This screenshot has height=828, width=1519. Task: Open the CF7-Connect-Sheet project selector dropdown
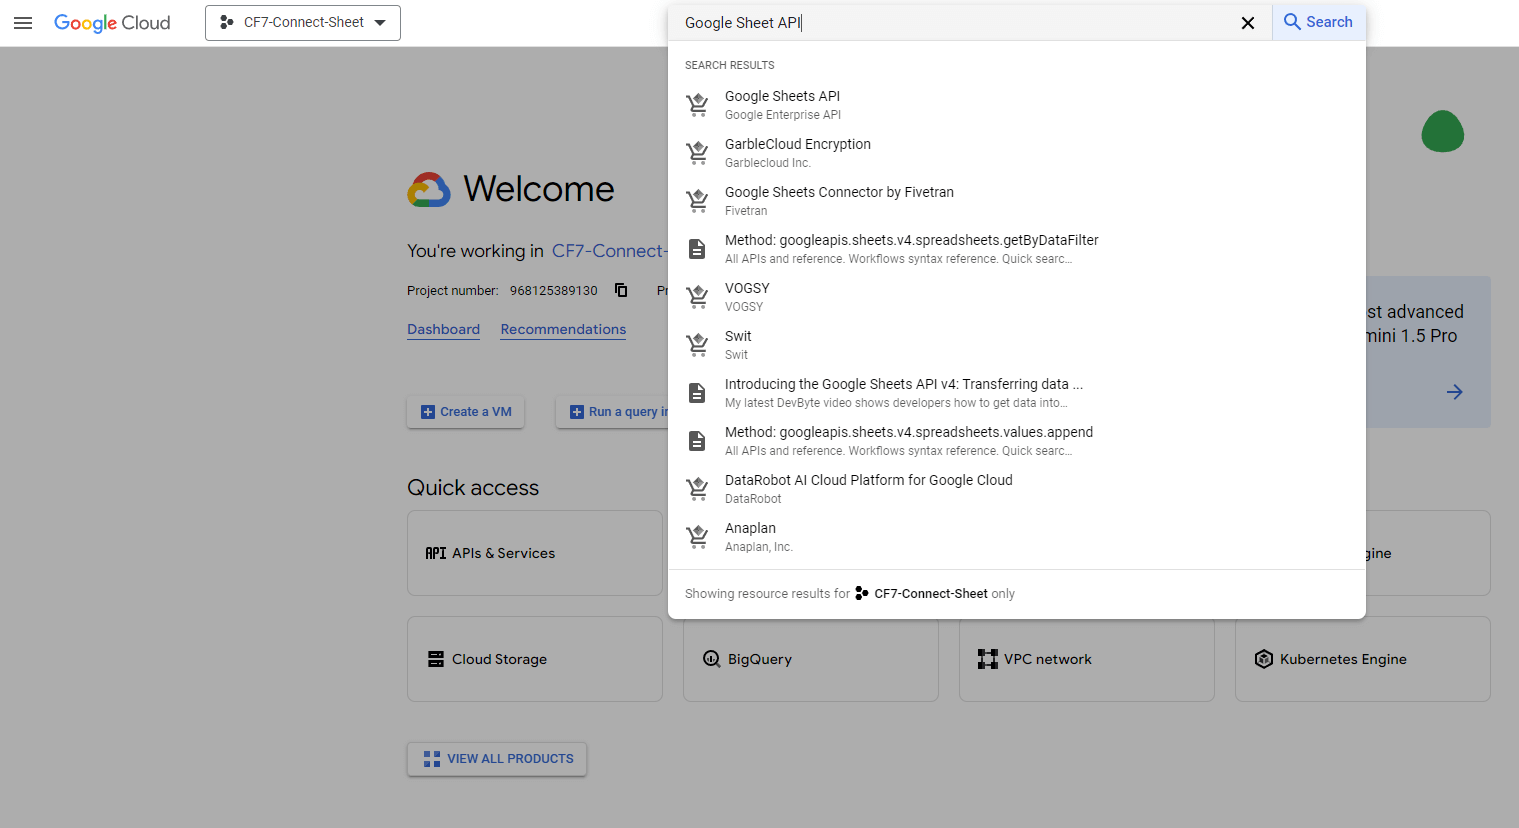(x=303, y=23)
